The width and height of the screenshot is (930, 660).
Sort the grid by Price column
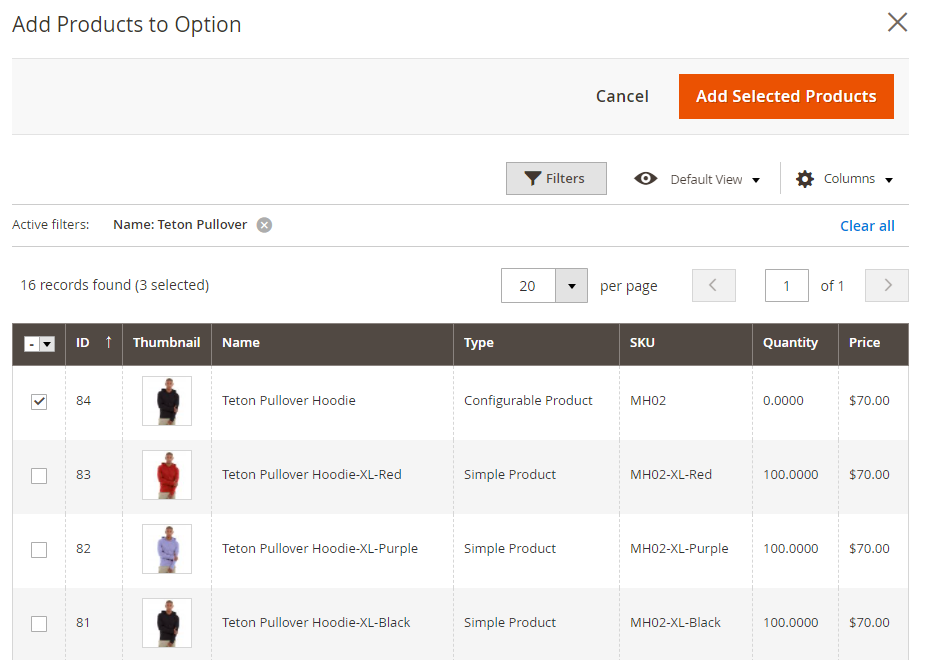point(864,343)
